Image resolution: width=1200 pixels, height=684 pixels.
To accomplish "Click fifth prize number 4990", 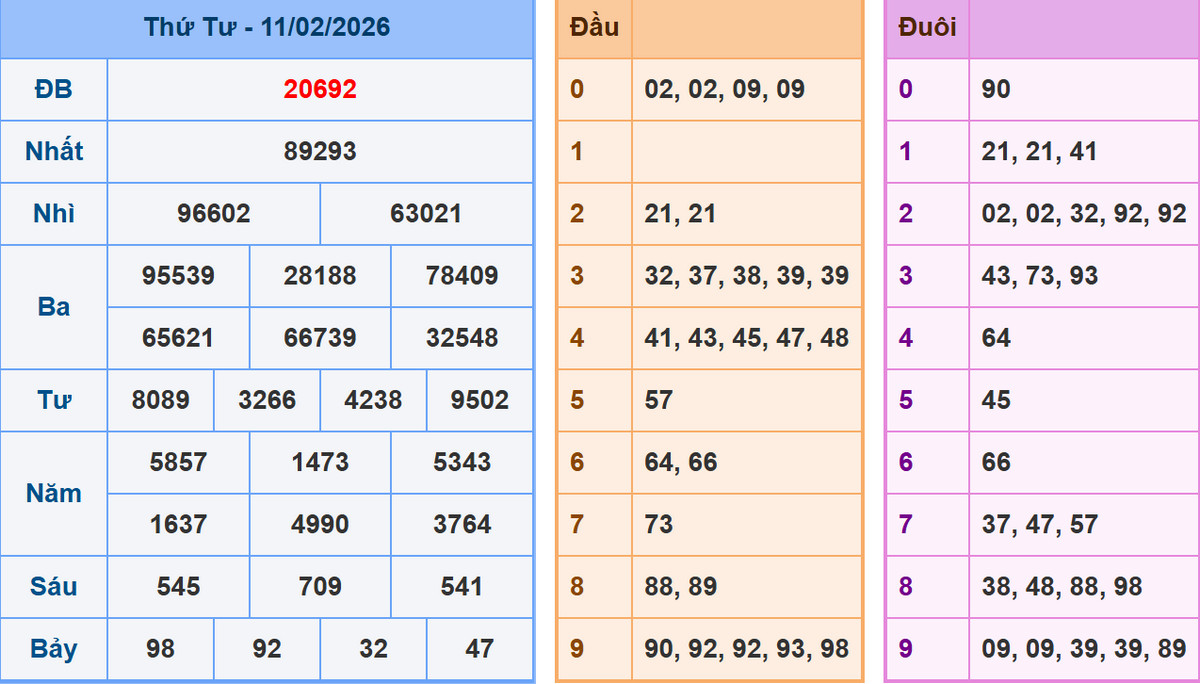I will [x=320, y=524].
